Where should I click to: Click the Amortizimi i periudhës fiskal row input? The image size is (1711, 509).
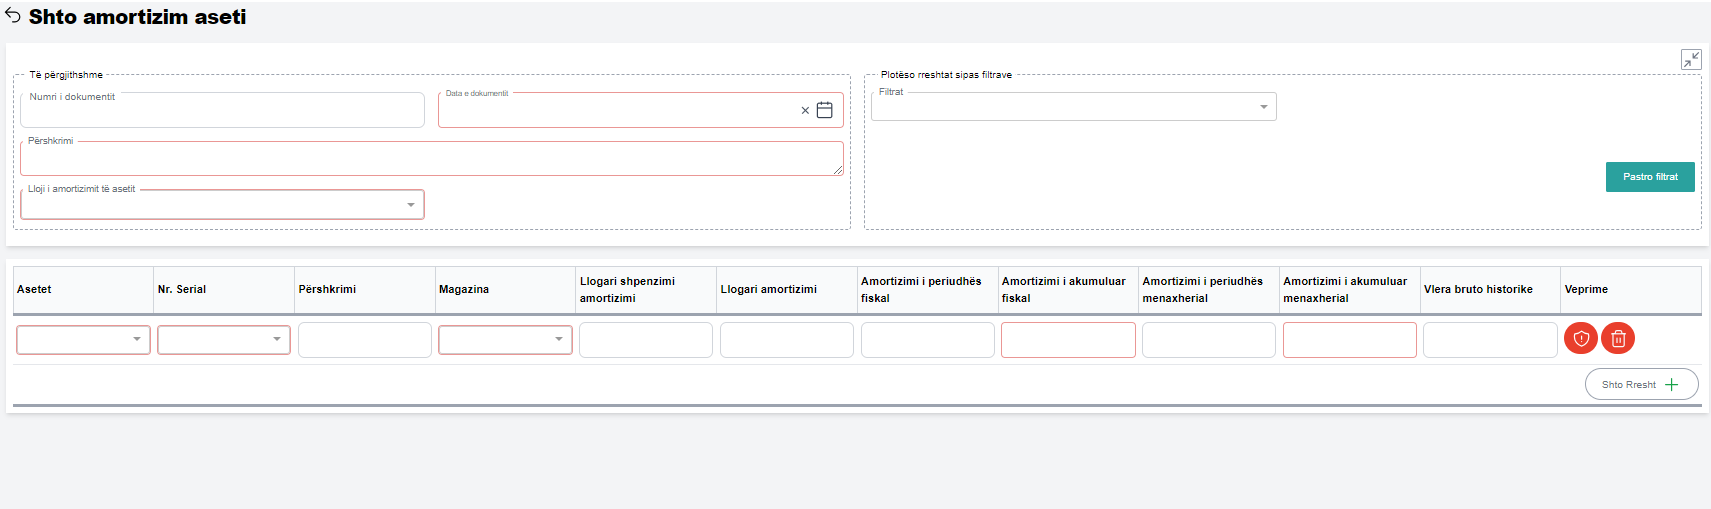point(927,340)
